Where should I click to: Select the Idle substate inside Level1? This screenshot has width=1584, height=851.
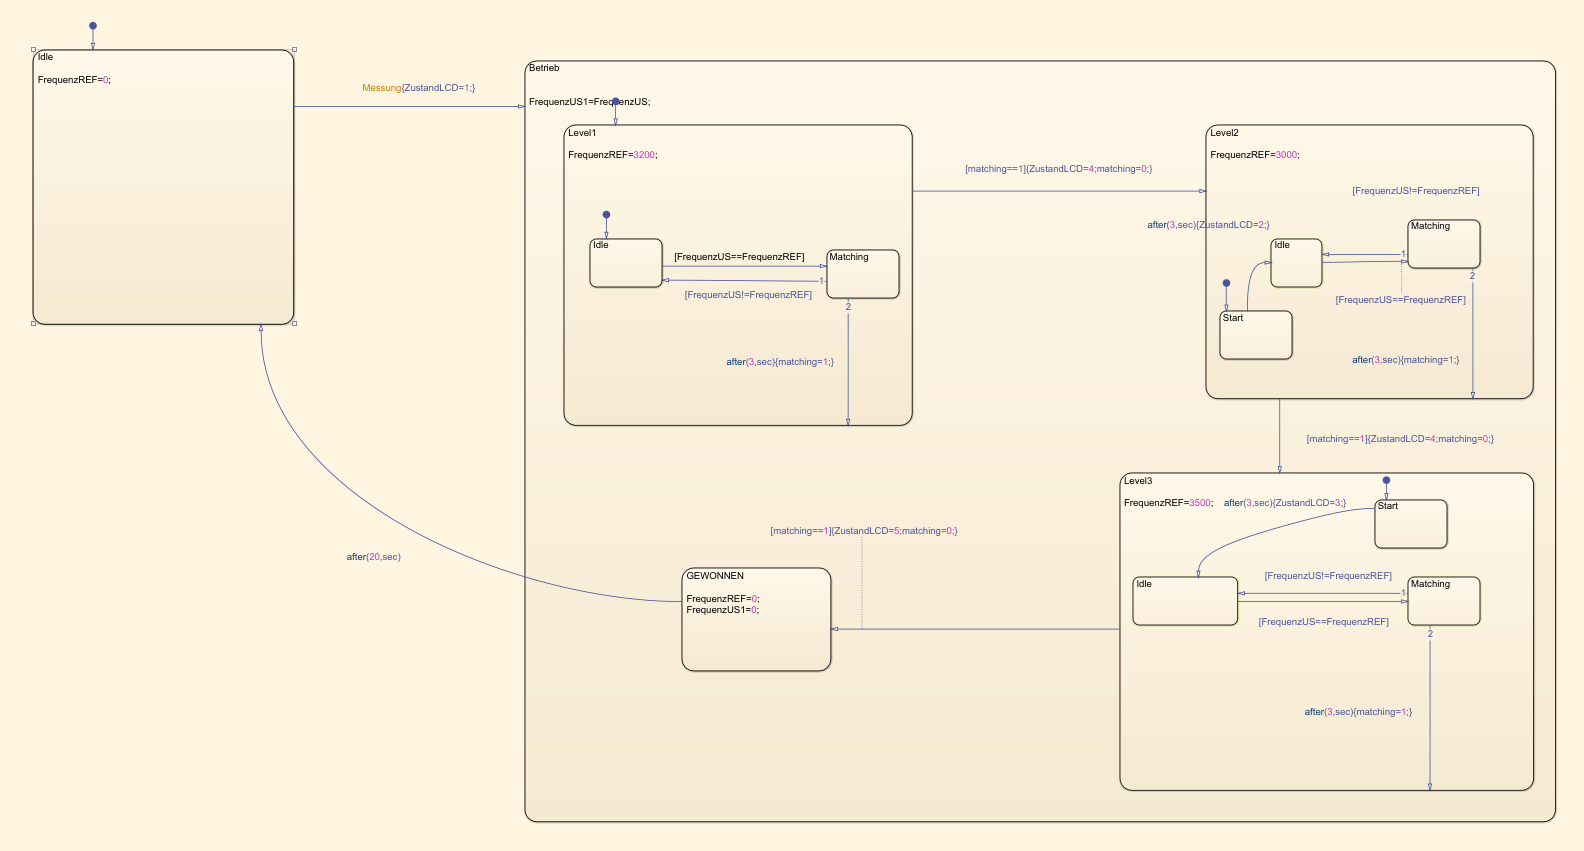626,264
